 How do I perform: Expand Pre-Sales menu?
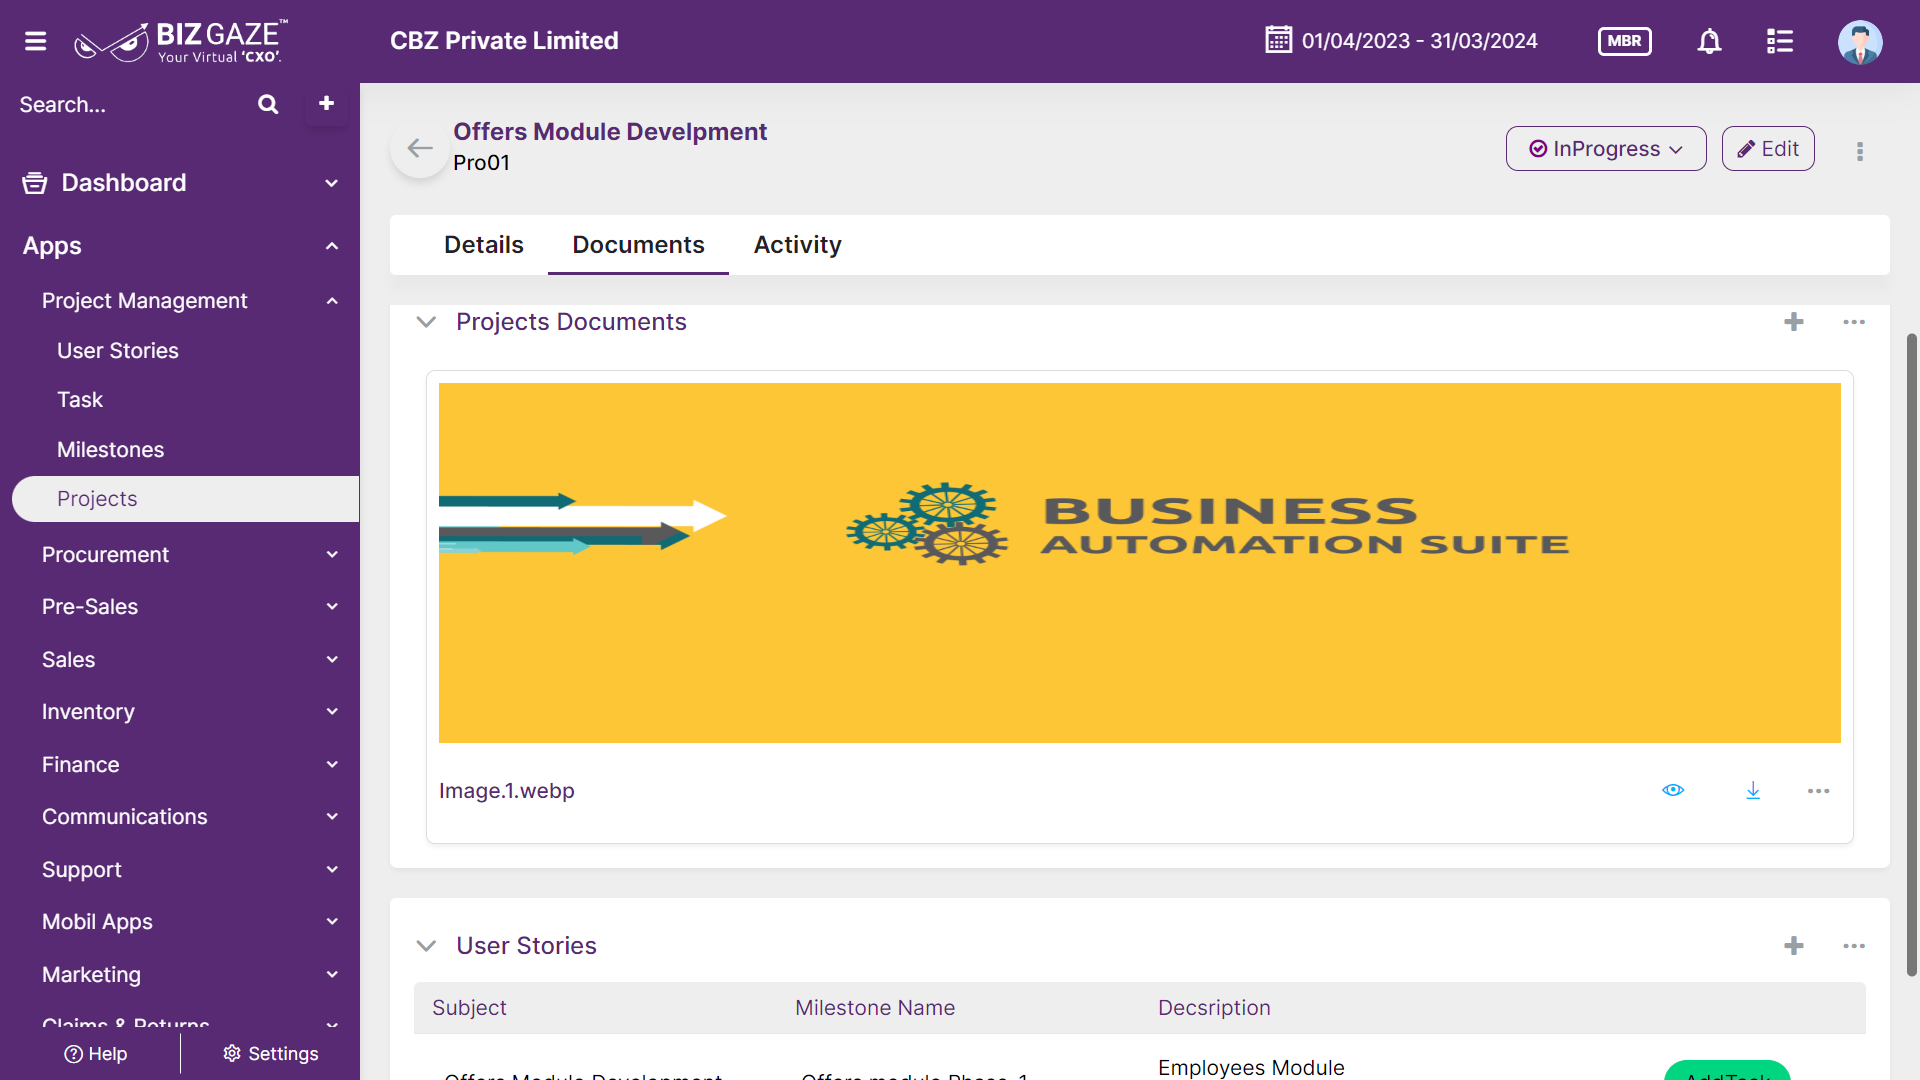pos(332,606)
